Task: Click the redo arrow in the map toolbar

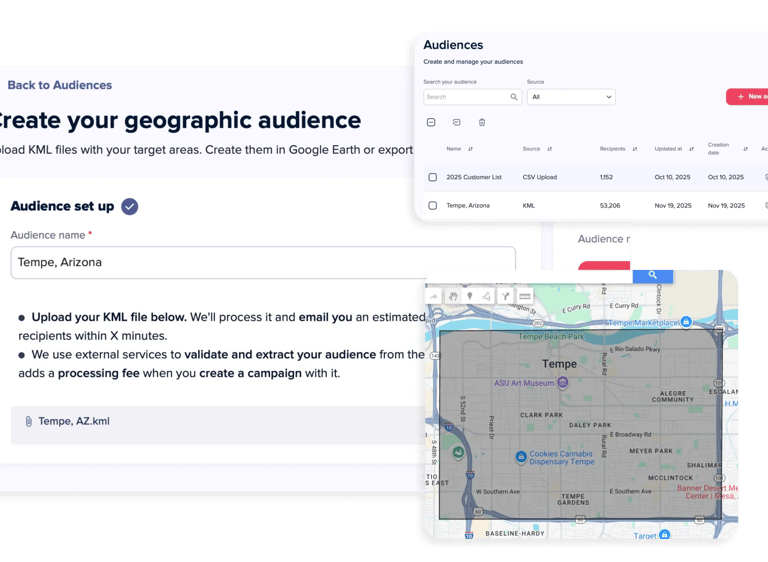Action: point(433,296)
